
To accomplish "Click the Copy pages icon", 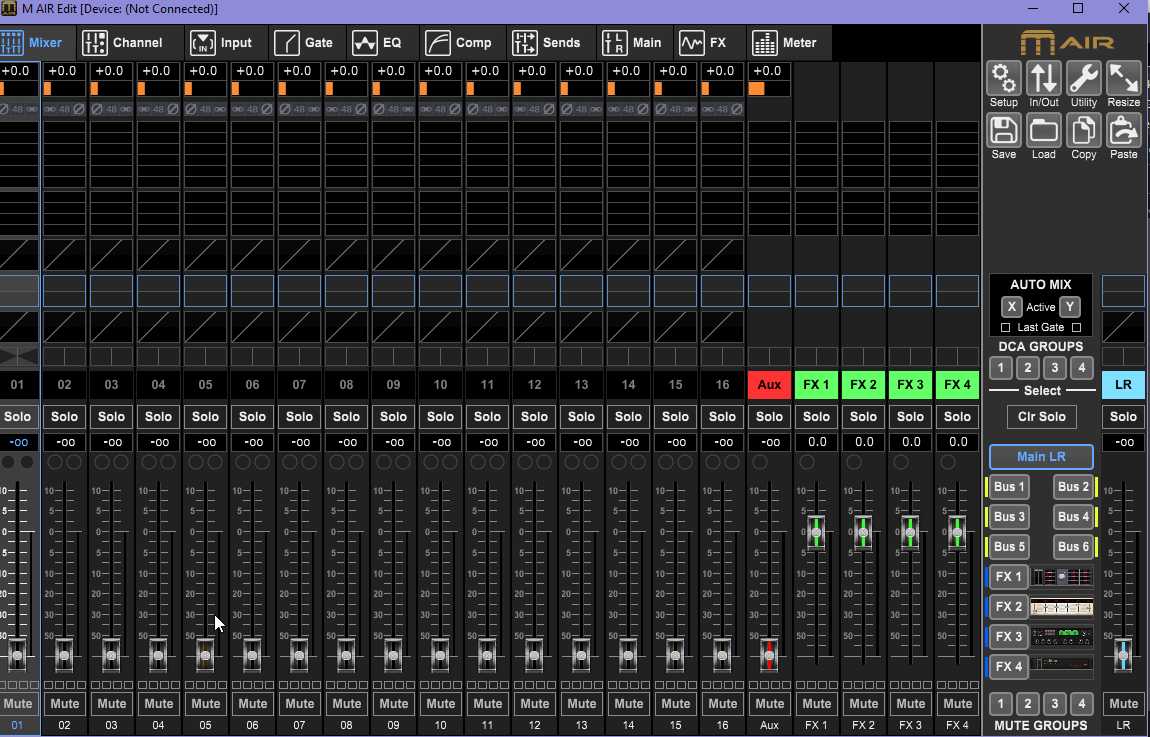I will (x=1083, y=131).
